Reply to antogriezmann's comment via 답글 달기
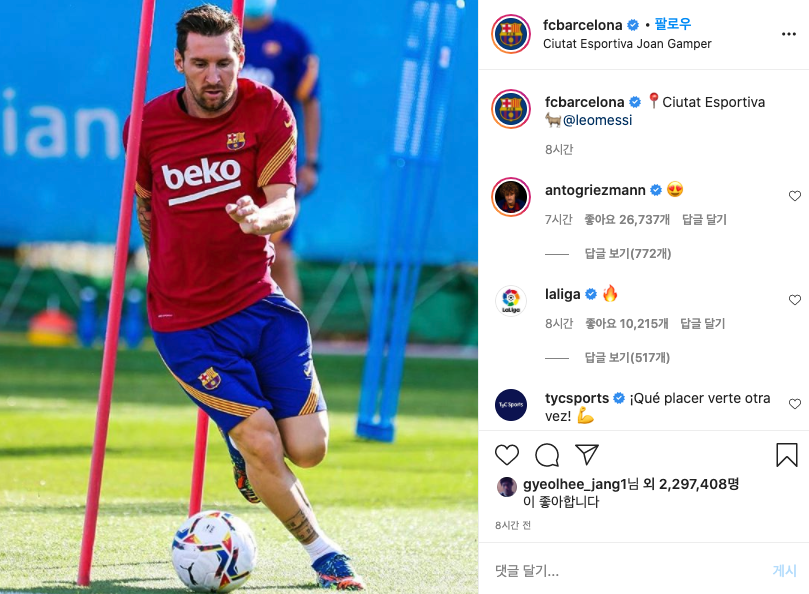 coord(704,219)
